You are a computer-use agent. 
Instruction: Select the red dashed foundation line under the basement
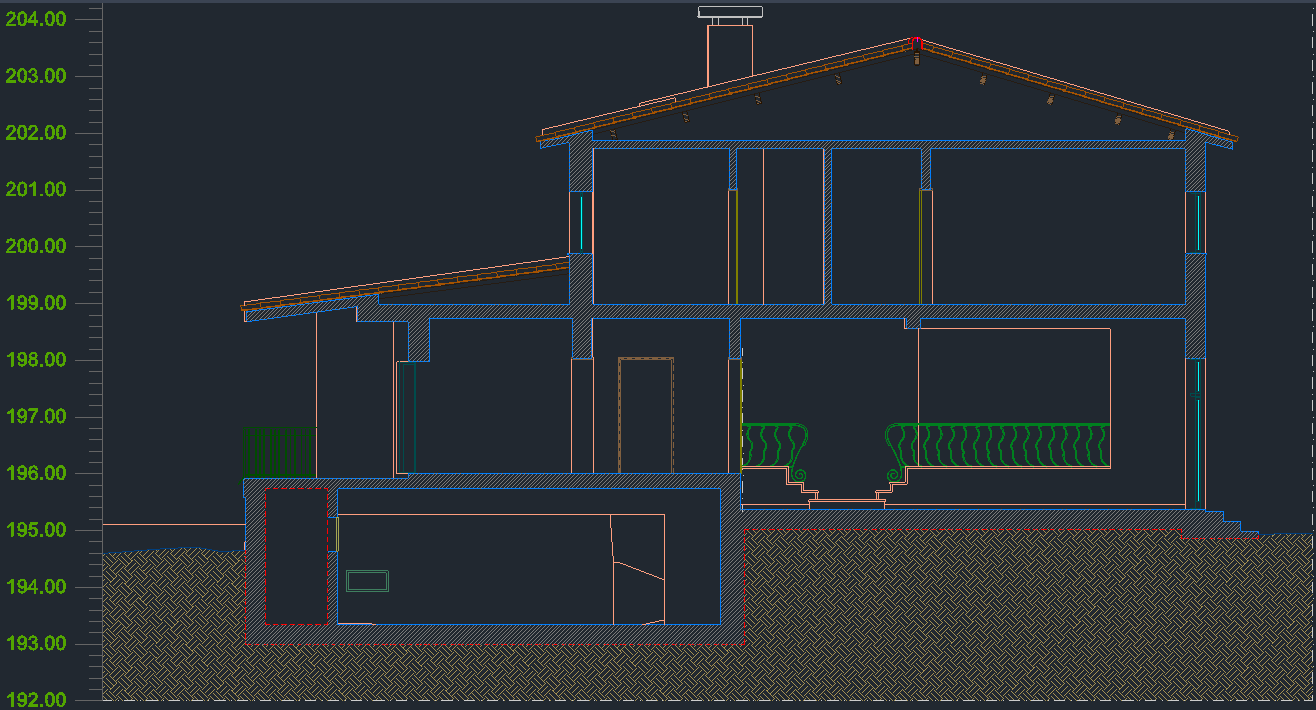pyautogui.click(x=500, y=645)
